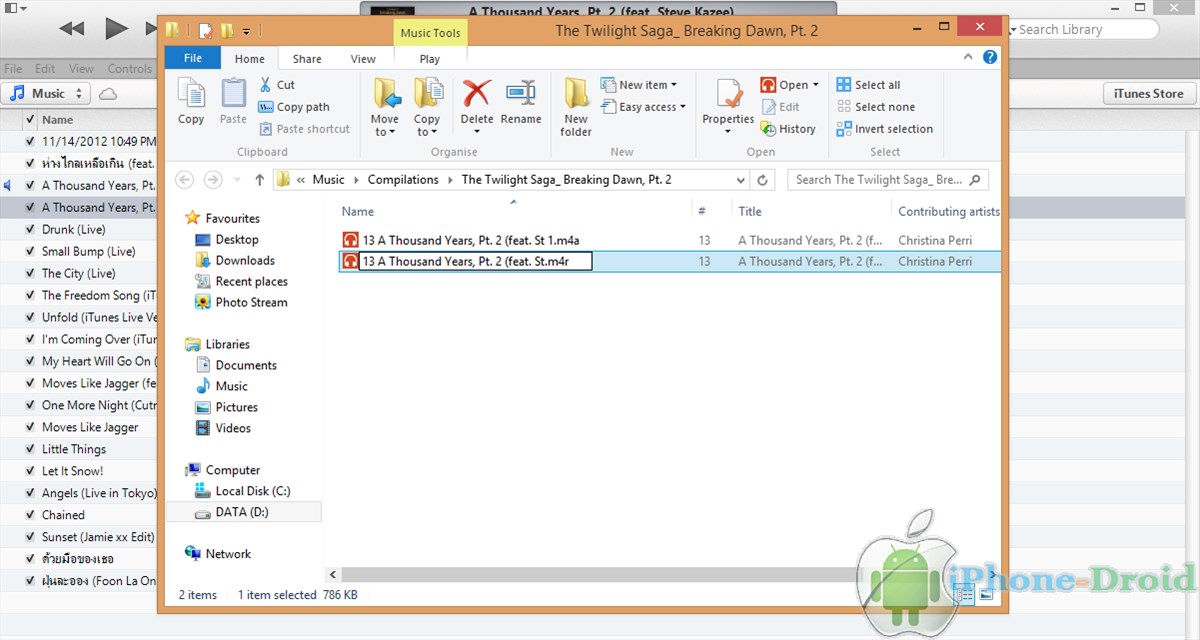Screen dimensions: 1200x640
Task: Click the Explorer Help question mark icon
Action: [990, 58]
